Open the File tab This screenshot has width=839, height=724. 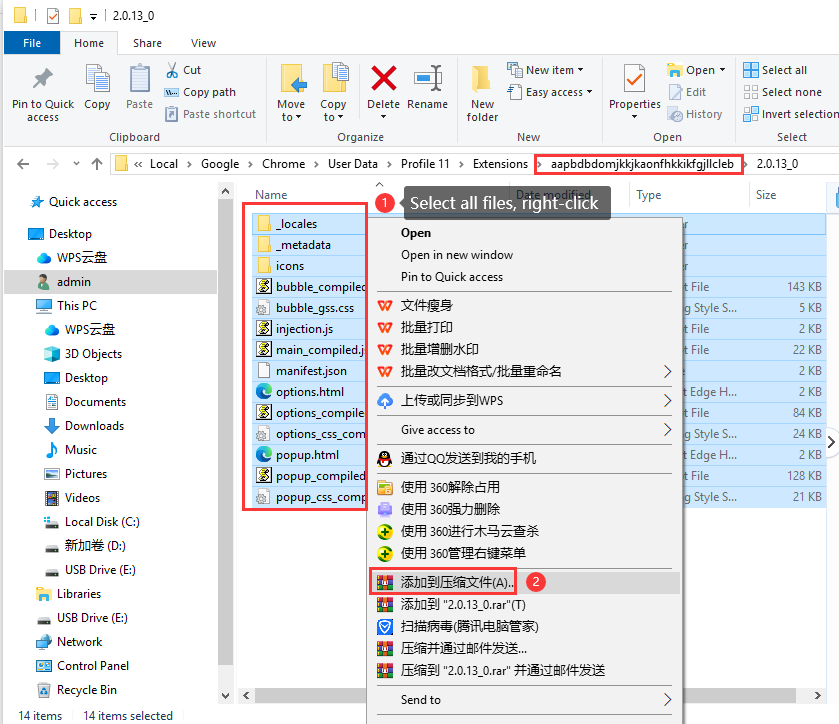pos(32,43)
